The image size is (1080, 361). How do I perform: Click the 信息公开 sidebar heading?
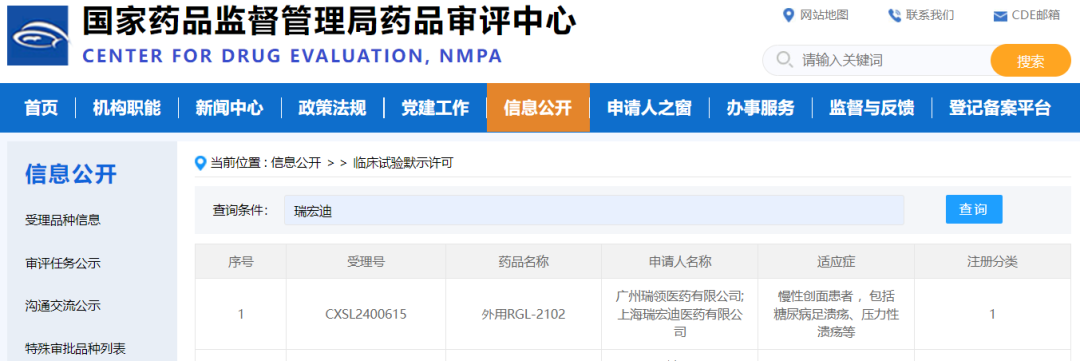71,174
